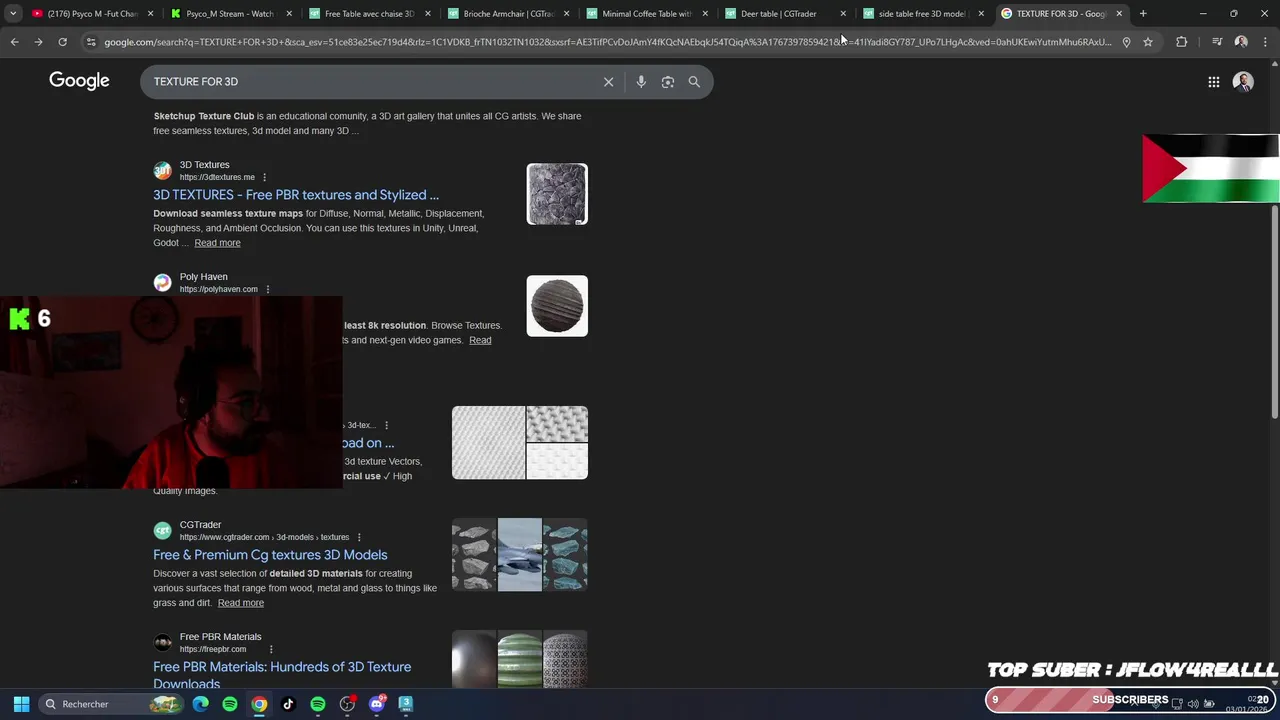Open Google Lens image search icon

point(668,82)
